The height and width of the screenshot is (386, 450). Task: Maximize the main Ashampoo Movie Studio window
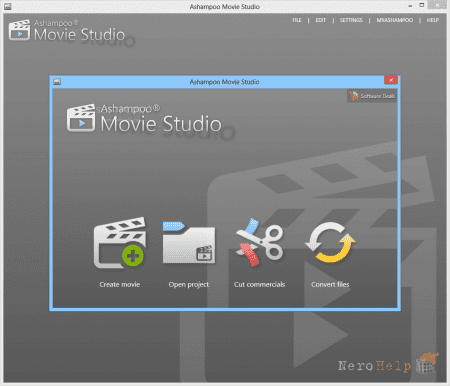coord(422,5)
